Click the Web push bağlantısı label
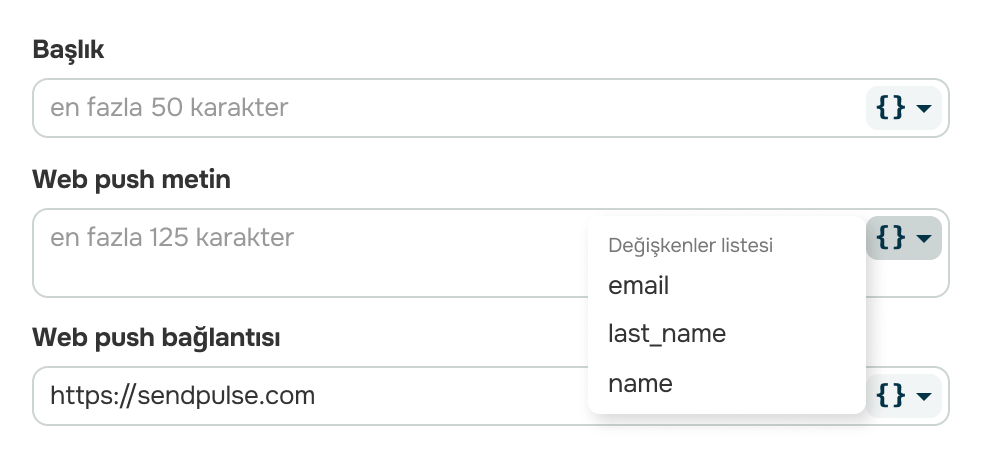The width and height of the screenshot is (982, 458). (156, 338)
